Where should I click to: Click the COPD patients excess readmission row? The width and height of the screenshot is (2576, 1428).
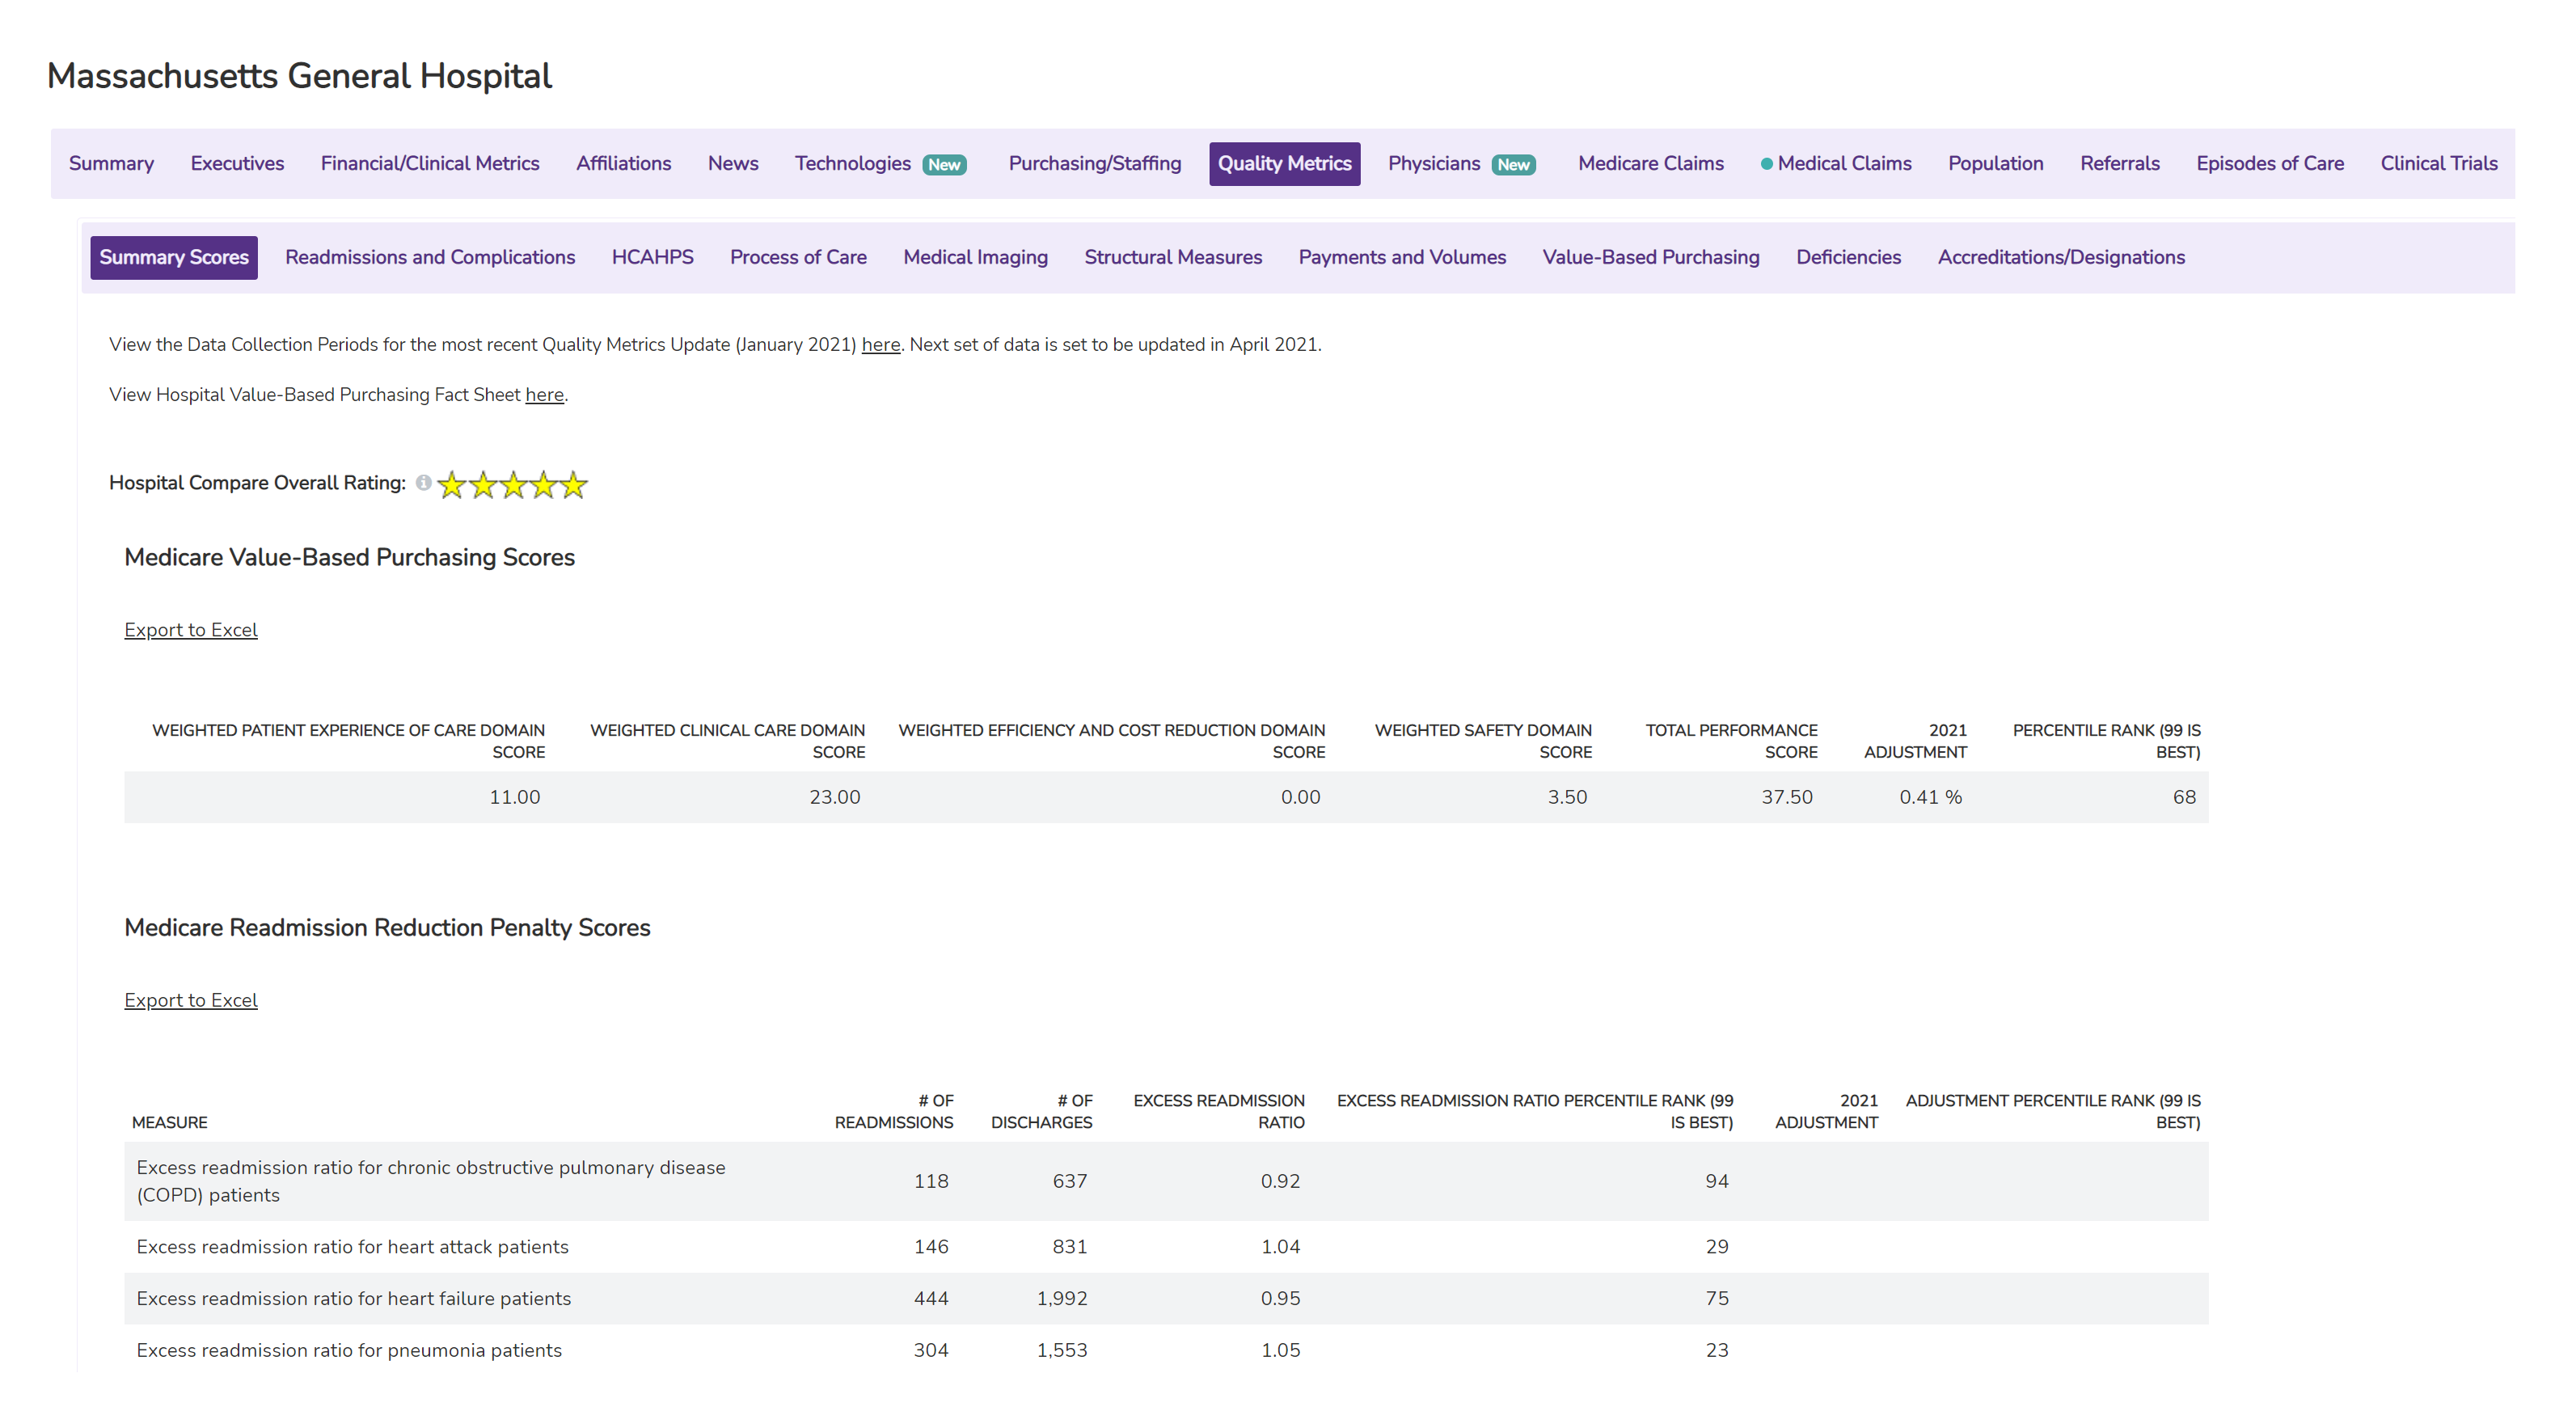click(x=1166, y=1181)
